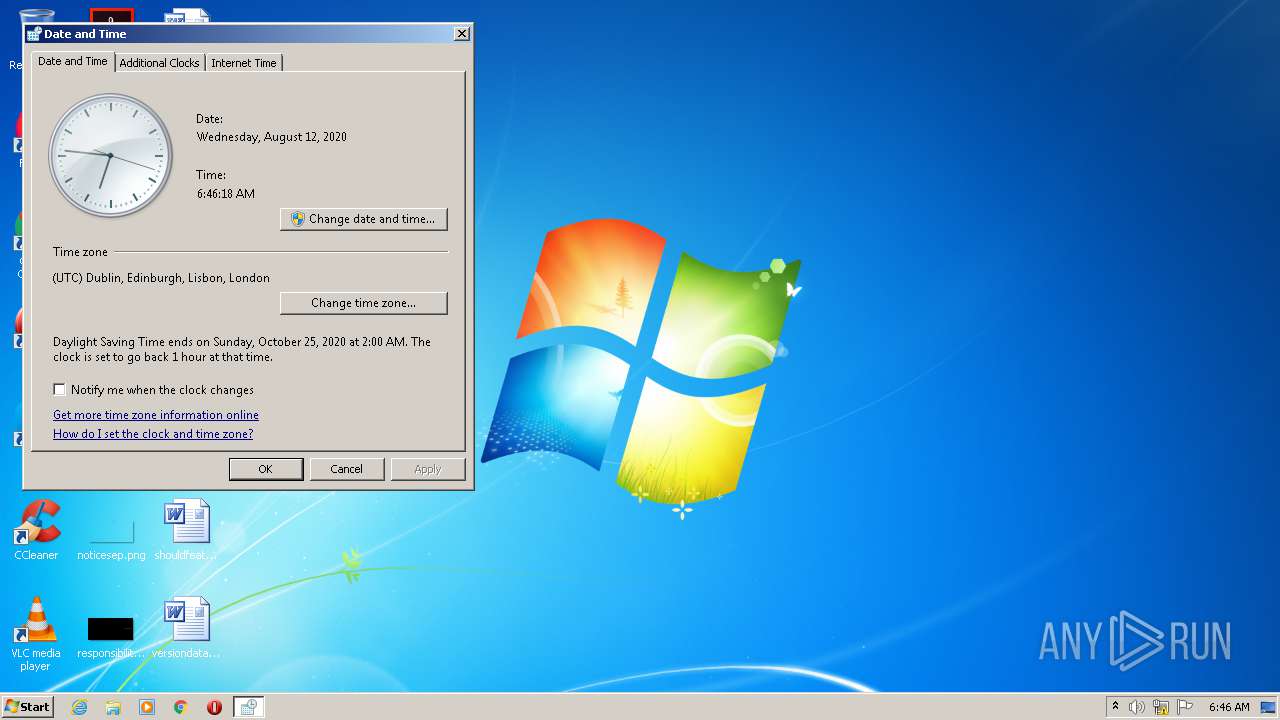The width and height of the screenshot is (1280, 720).
Task: Open Windows Explorer folder icon on taskbar
Action: [x=113, y=707]
